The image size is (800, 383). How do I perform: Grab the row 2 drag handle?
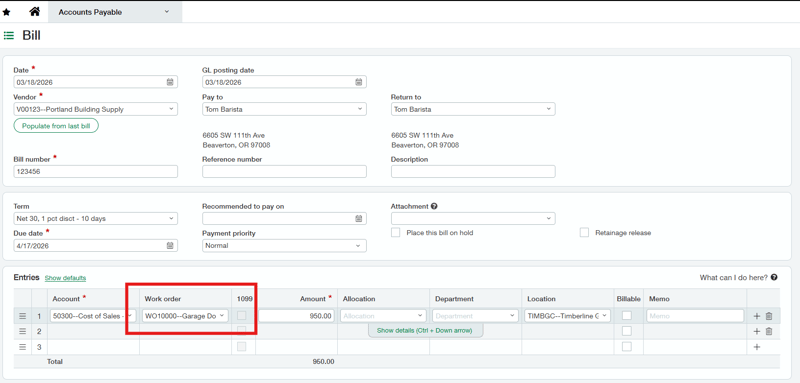[22, 331]
